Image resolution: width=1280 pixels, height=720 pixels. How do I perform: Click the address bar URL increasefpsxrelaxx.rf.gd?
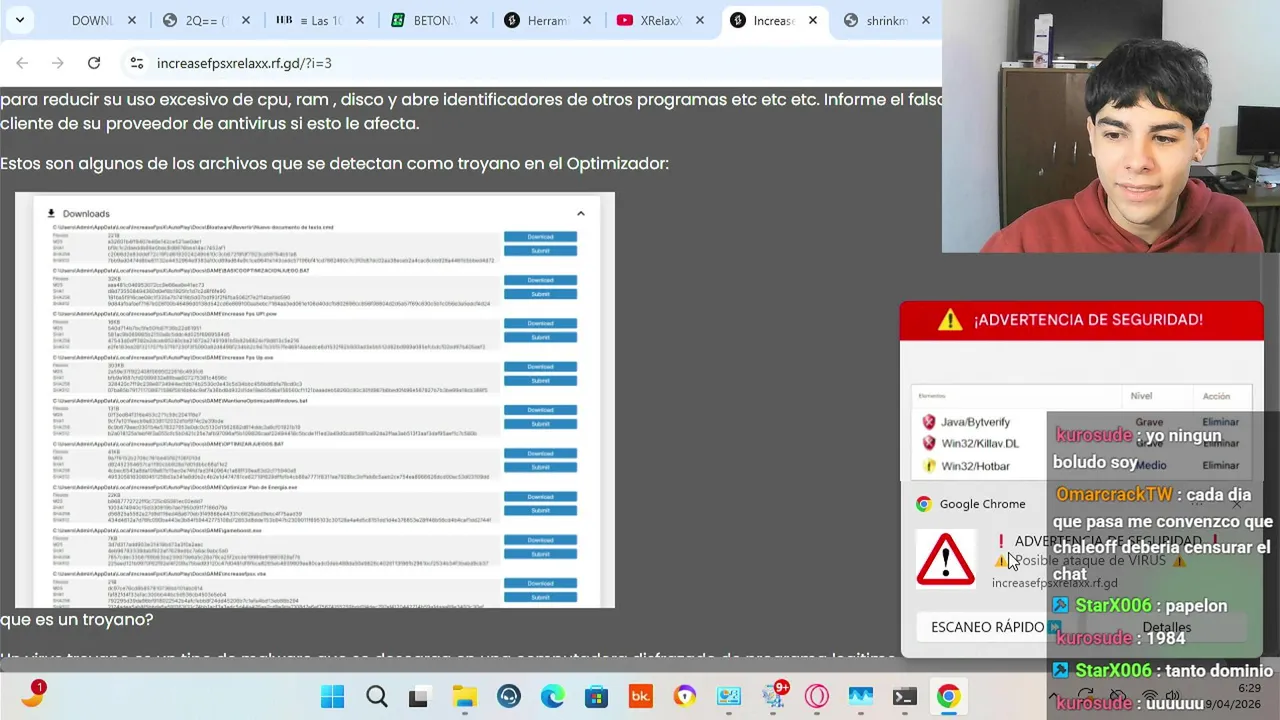pos(244,63)
